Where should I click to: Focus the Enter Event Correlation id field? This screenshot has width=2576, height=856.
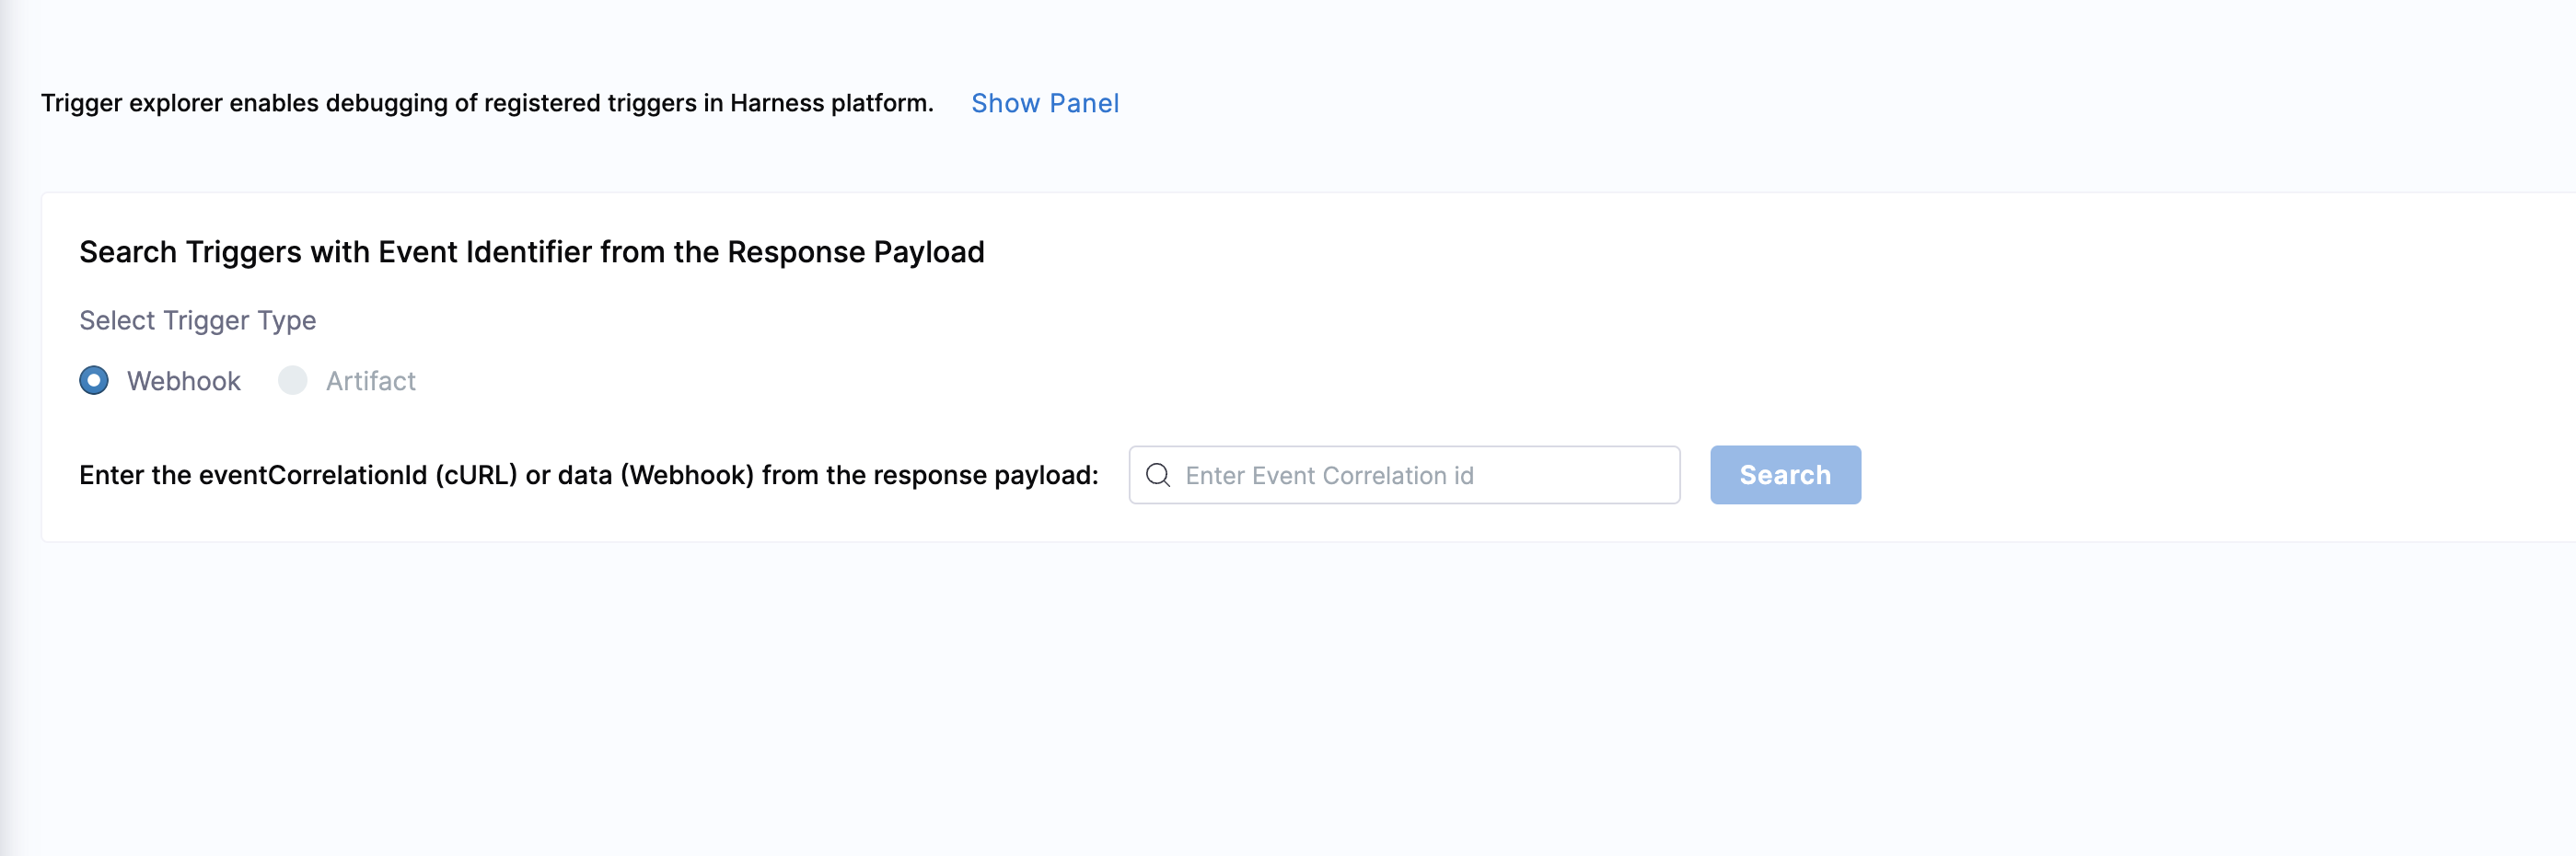click(x=1420, y=475)
